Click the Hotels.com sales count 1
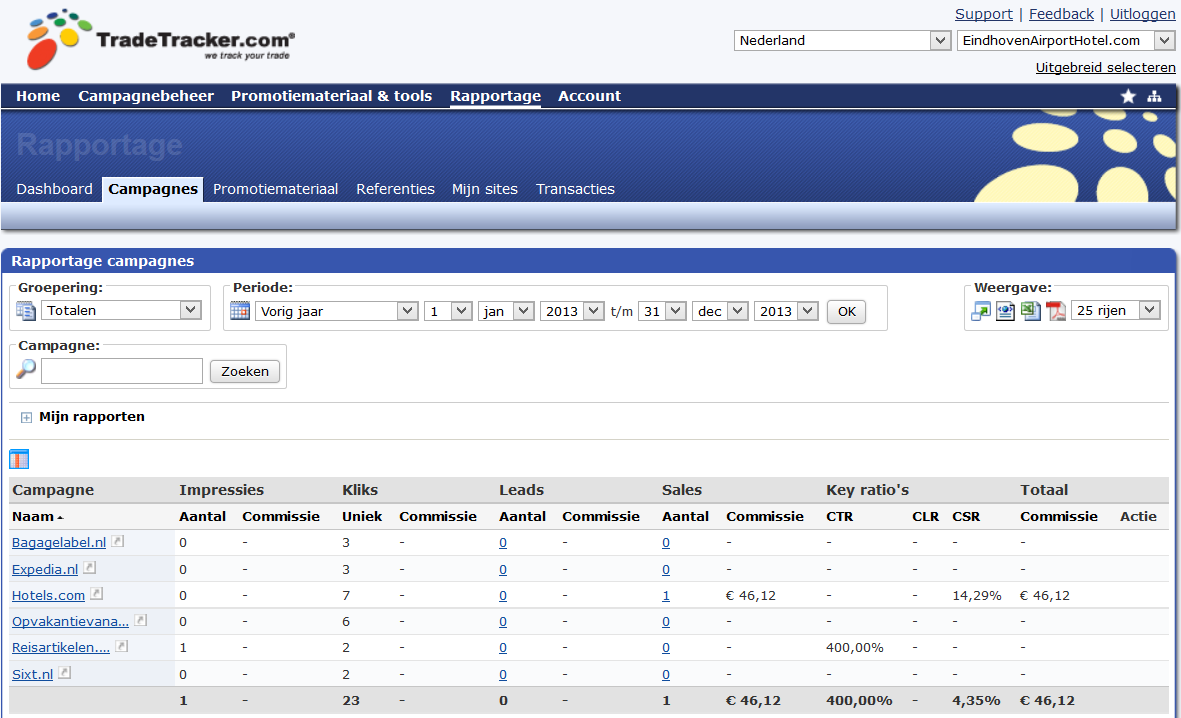This screenshot has width=1181, height=718. pyautogui.click(x=666, y=596)
